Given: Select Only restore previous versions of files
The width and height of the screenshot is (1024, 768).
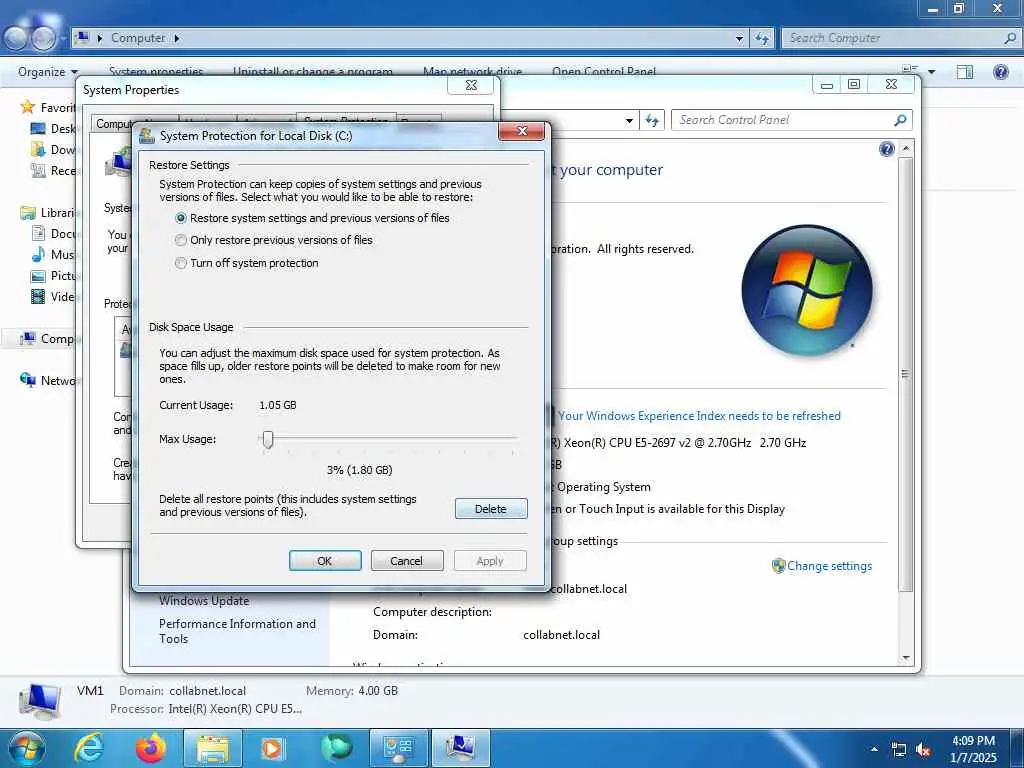Looking at the screenshot, I should [274, 240].
